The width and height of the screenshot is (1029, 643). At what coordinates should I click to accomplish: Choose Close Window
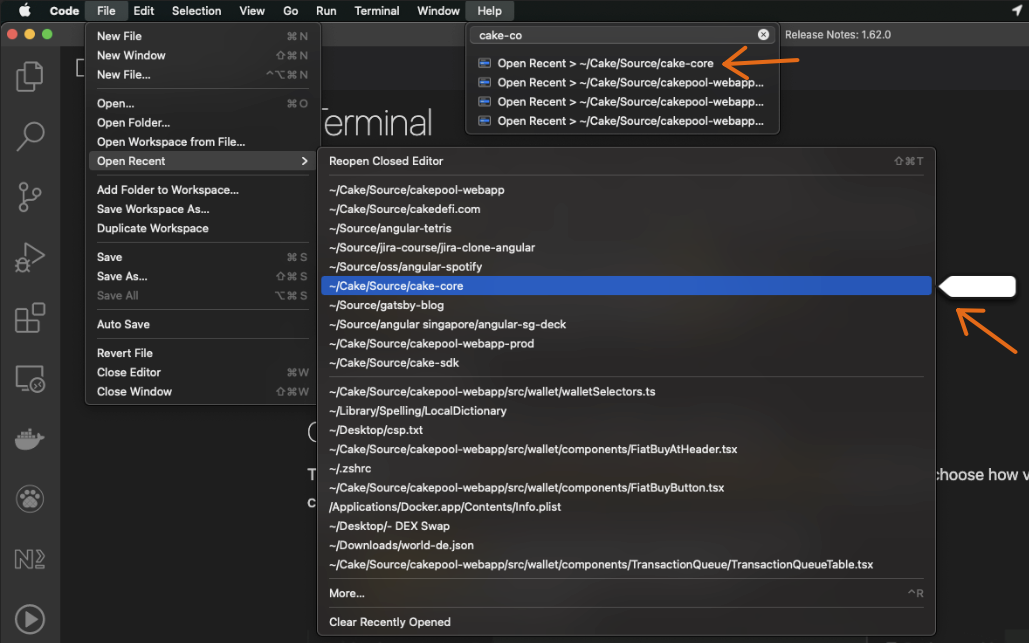tap(202, 391)
